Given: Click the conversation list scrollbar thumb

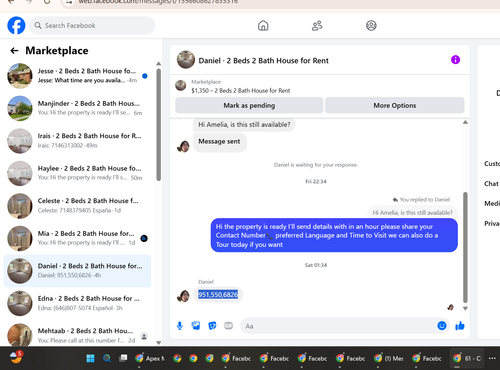Looking at the screenshot, I should tap(159, 125).
